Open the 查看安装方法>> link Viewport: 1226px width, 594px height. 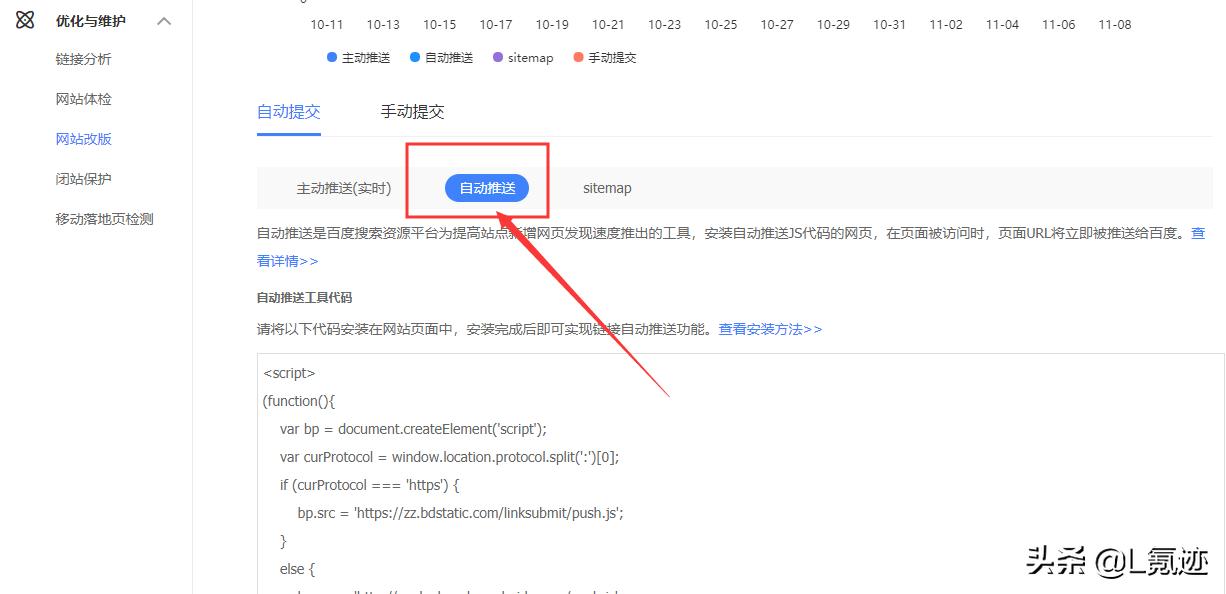(x=770, y=328)
